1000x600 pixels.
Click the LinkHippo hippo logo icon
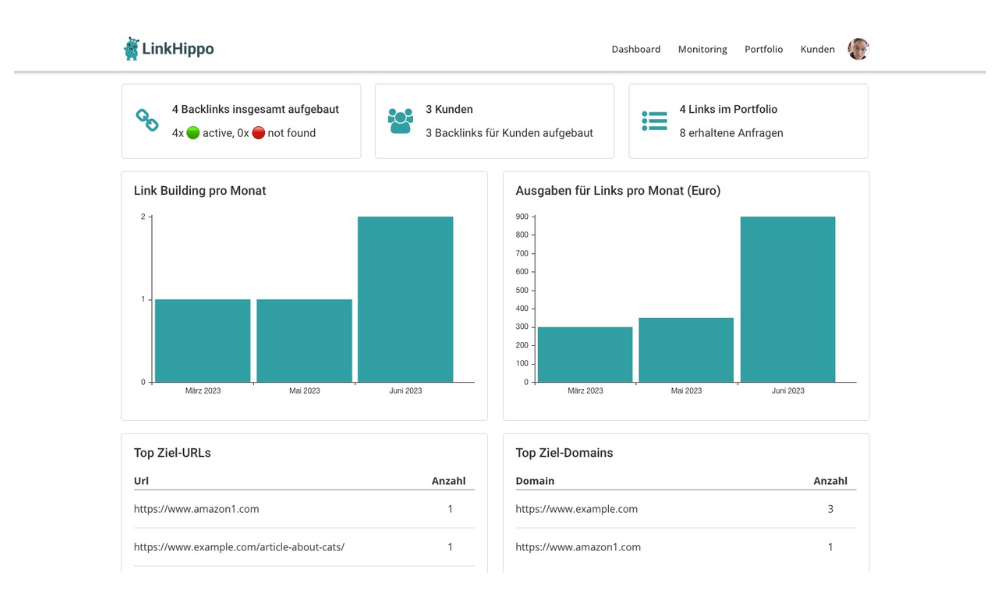132,49
